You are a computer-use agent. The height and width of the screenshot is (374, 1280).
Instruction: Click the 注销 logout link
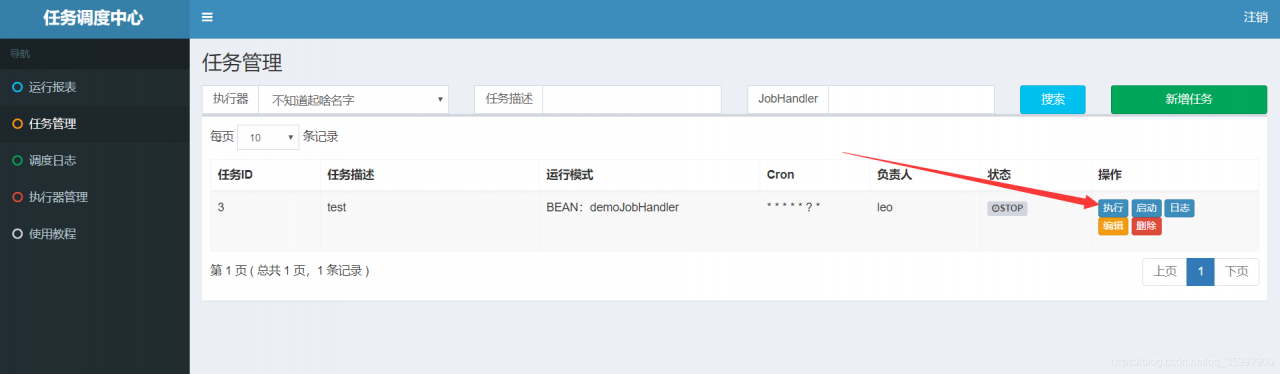(x=1256, y=18)
